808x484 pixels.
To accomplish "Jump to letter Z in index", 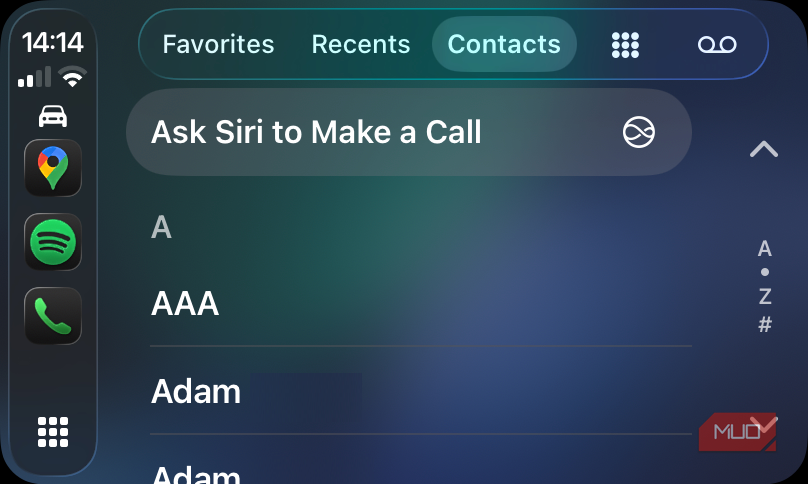I will click(x=765, y=297).
